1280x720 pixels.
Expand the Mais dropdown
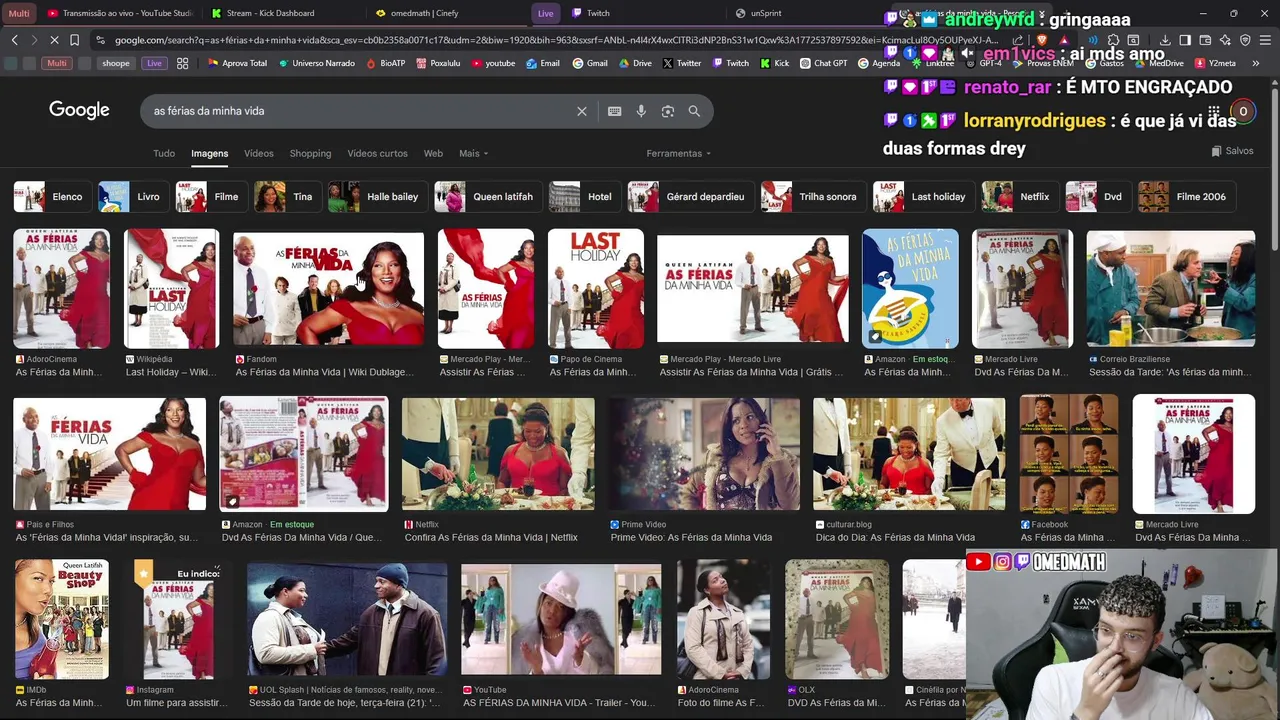point(473,153)
